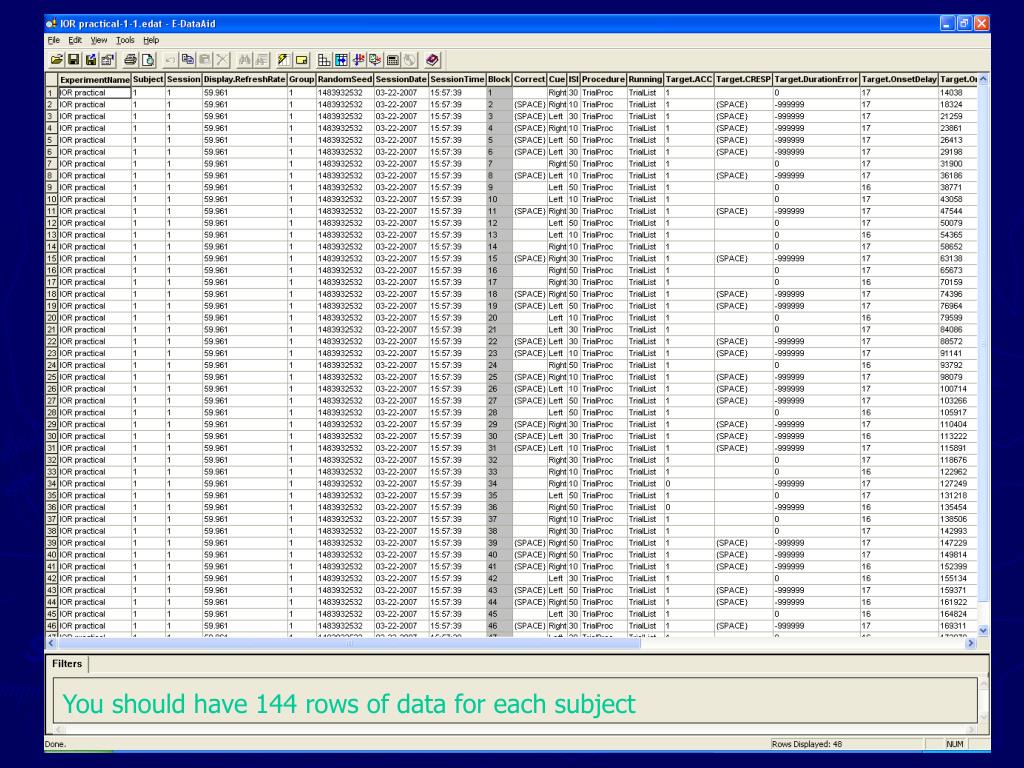
Task: Click the Block cell showing 11
Action: coord(499,211)
